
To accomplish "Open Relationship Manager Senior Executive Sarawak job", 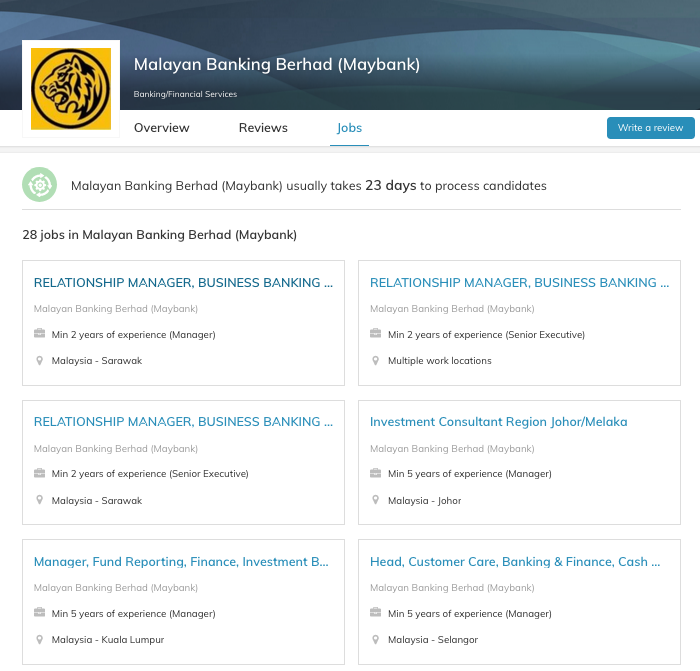I will click(183, 421).
